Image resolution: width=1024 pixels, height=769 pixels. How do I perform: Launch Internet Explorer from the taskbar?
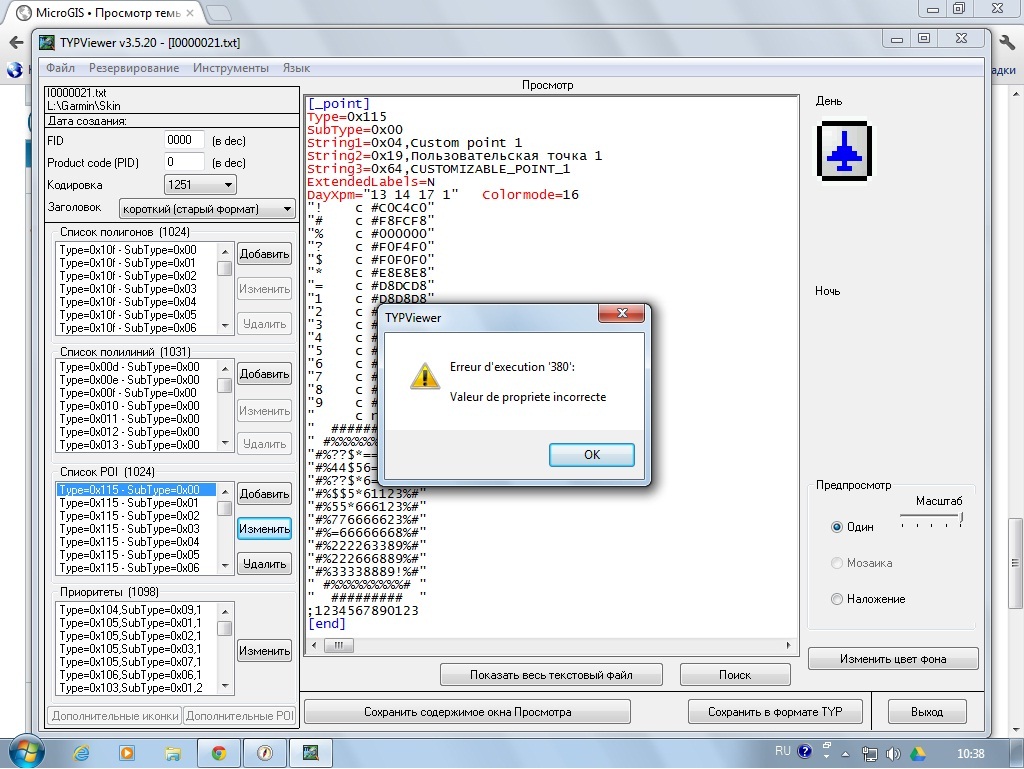pos(82,752)
